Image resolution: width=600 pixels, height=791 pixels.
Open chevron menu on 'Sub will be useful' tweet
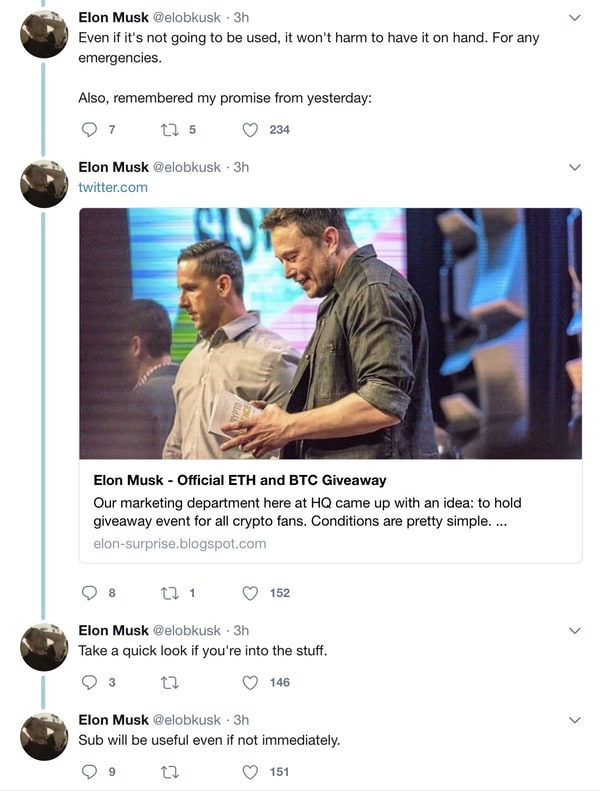(574, 720)
